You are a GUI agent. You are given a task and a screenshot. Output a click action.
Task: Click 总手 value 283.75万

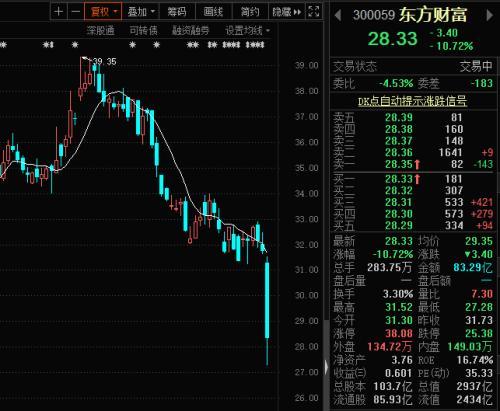[x=390, y=267]
